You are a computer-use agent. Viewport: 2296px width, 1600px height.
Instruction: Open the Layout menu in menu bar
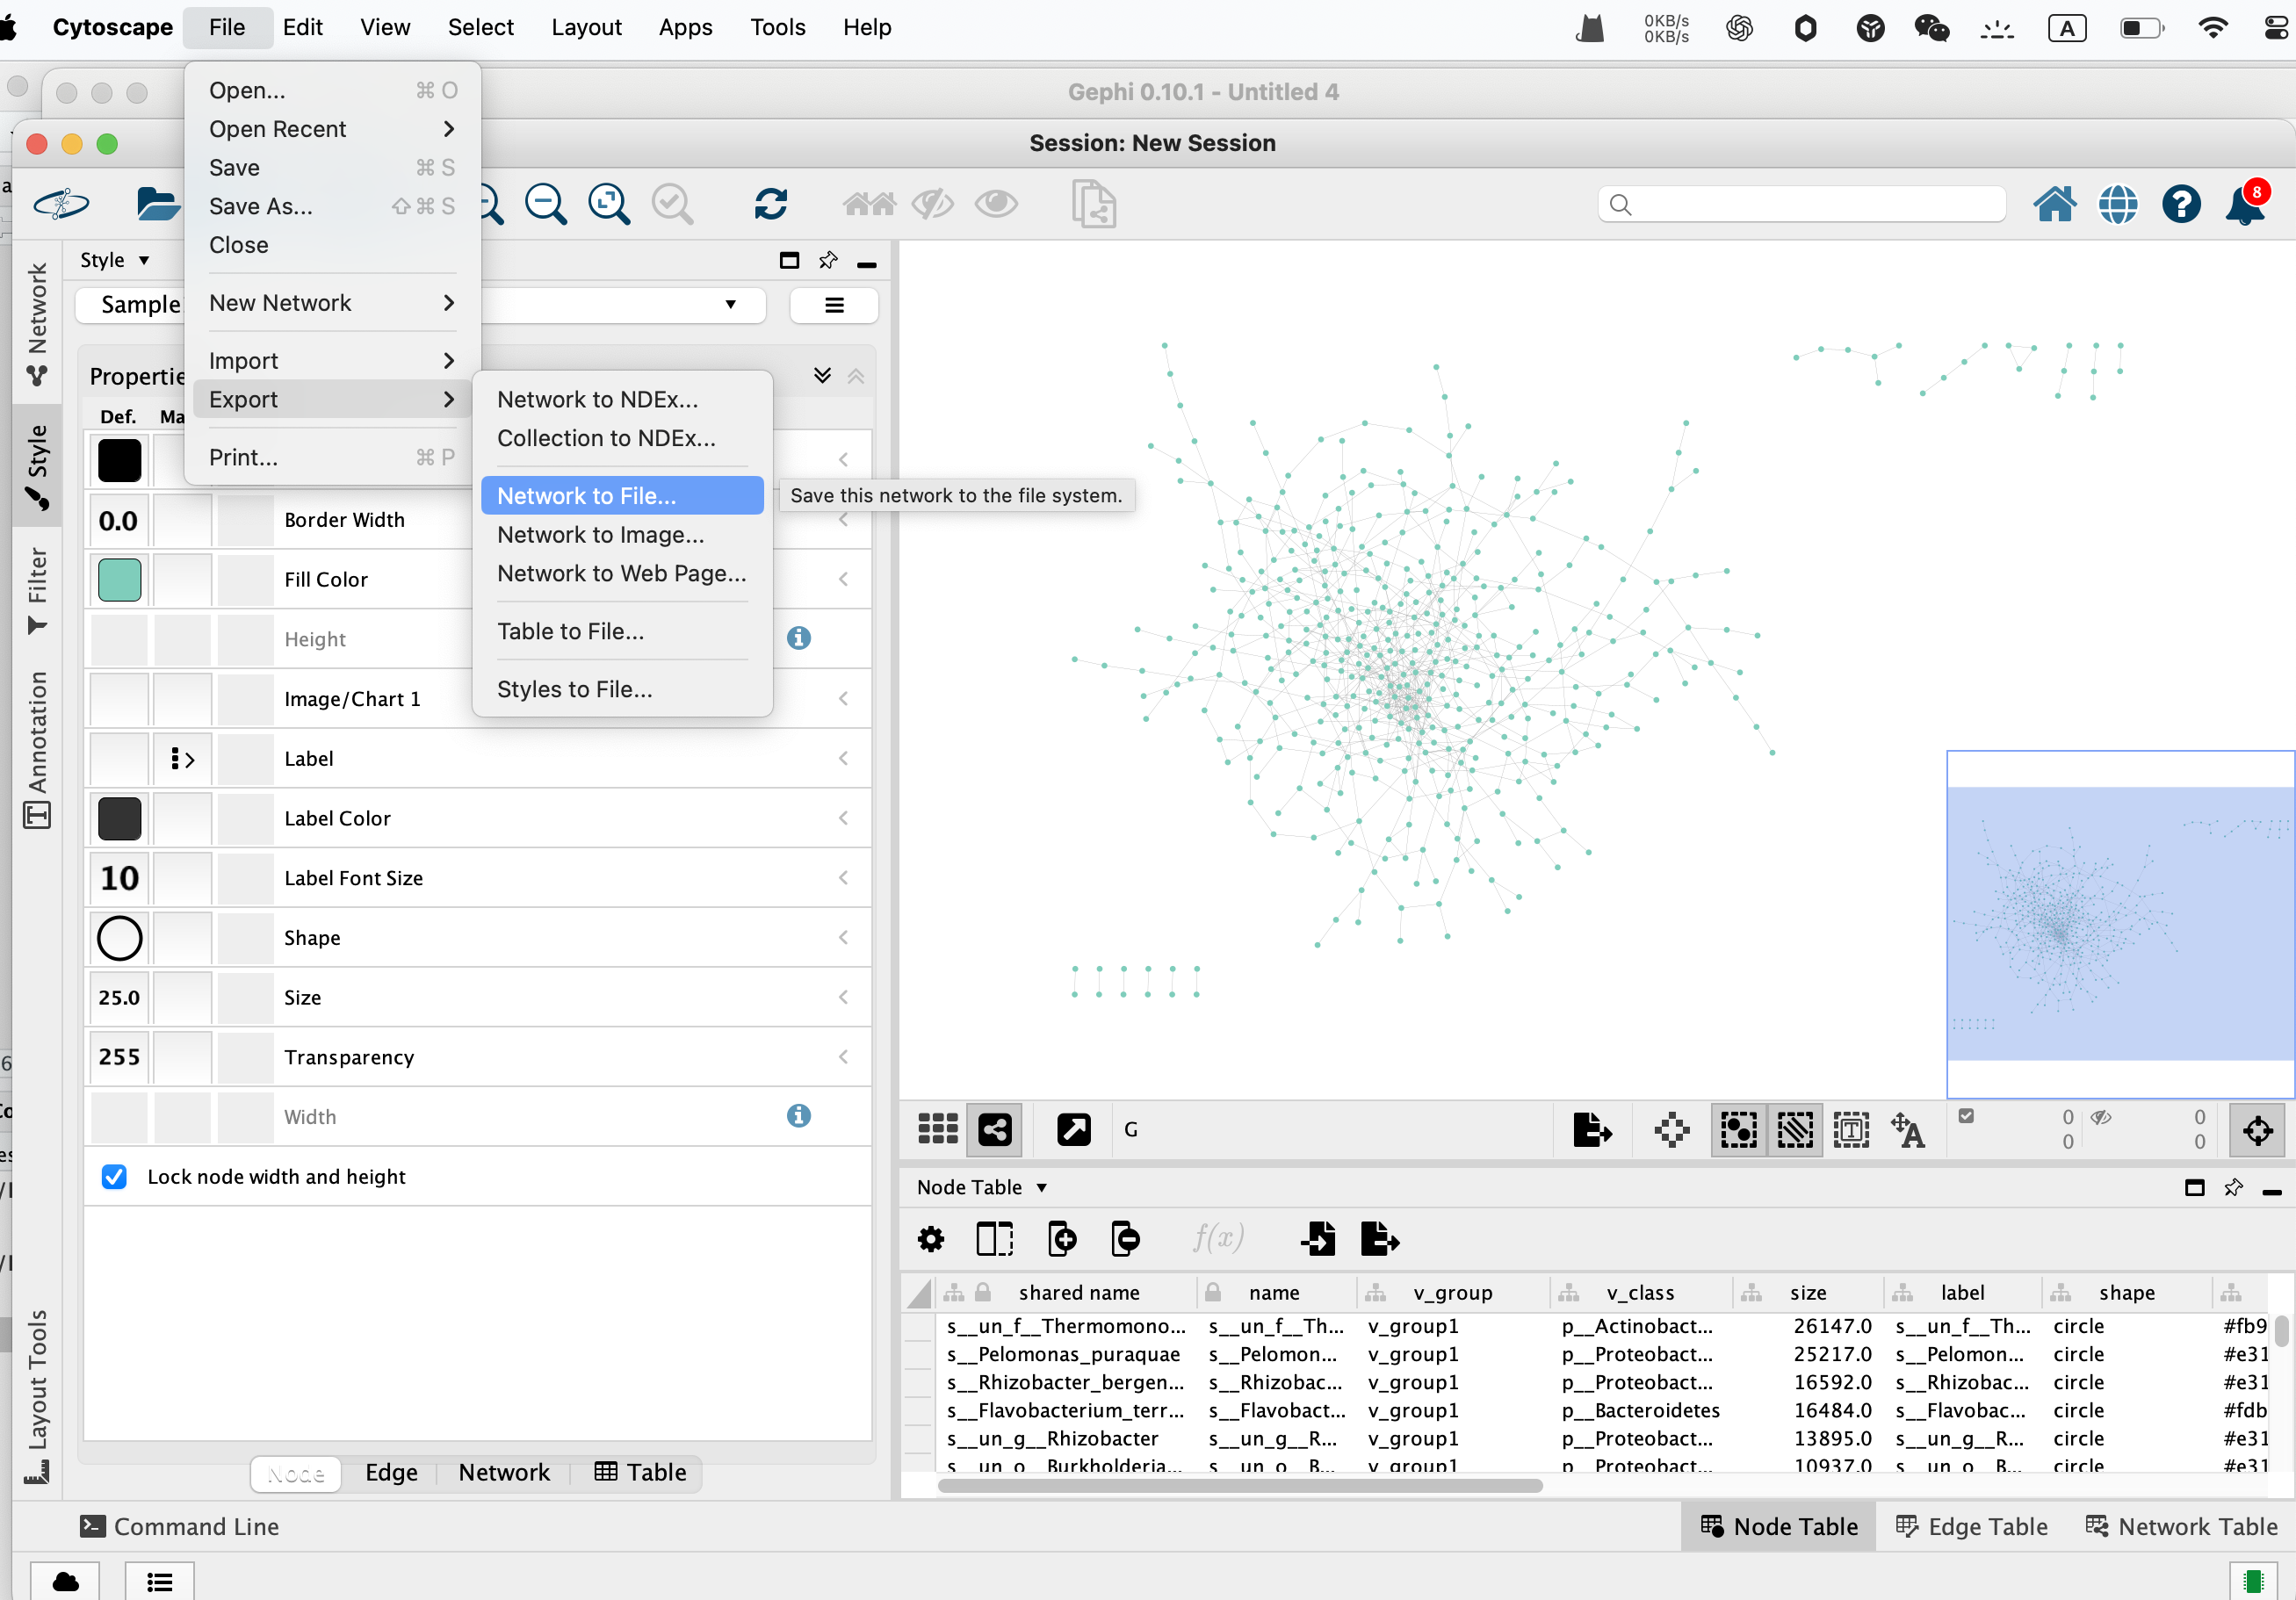pyautogui.click(x=586, y=27)
